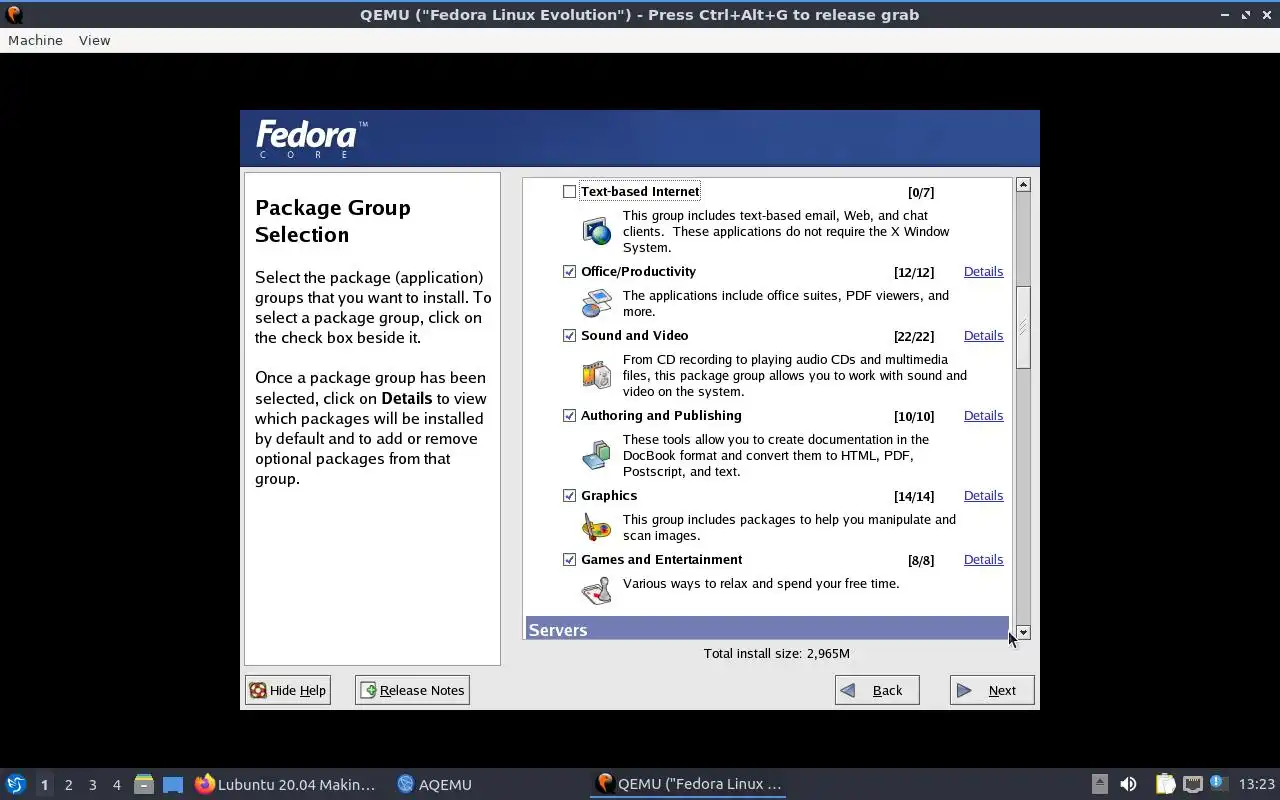Click the scrollbar down arrow
Screen dimensions: 1280x800
tap(1023, 632)
